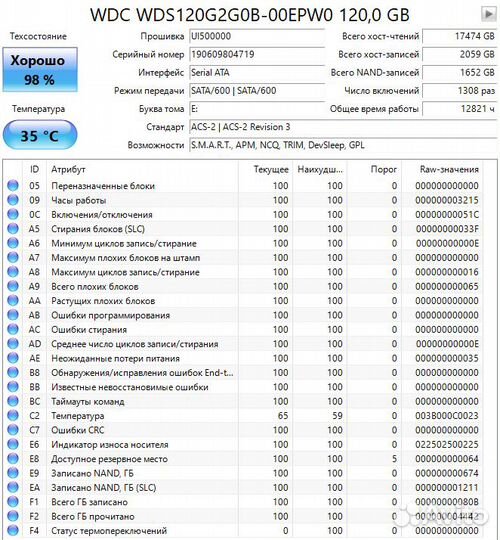Click the status icon of row BC Таймауты команд

coord(13,401)
